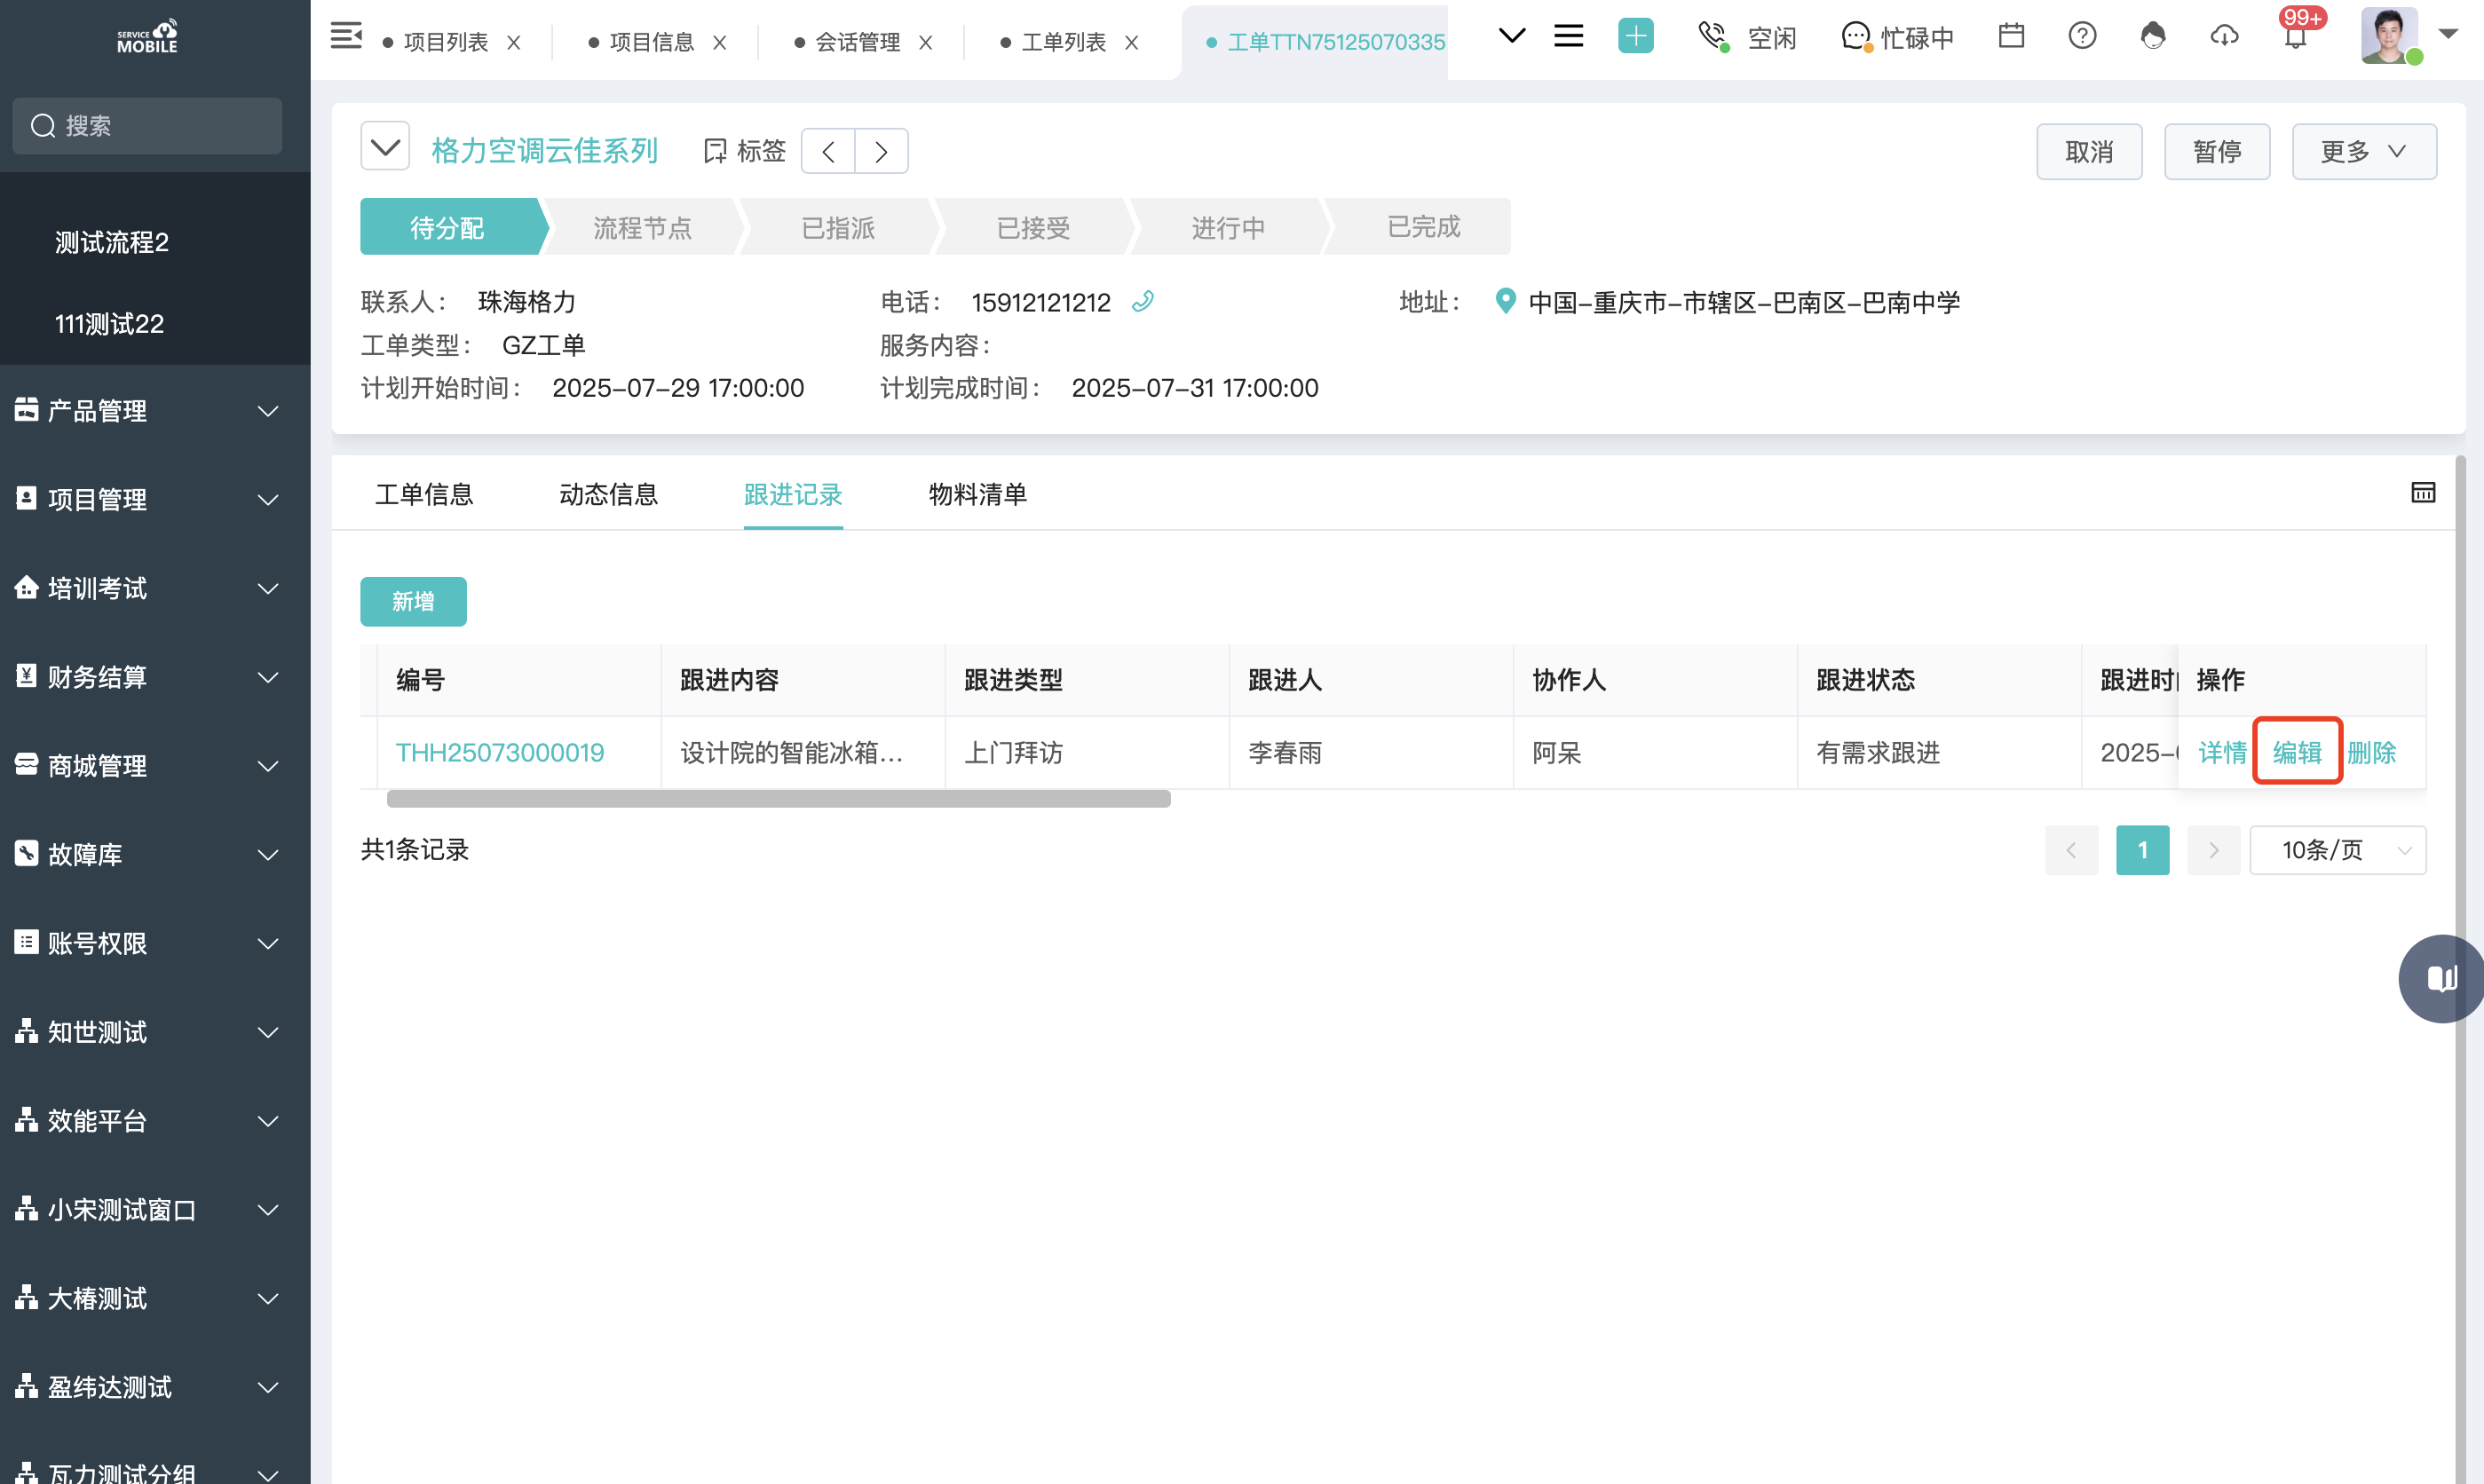
Task: Open the 更多 dropdown button
Action: 2364,152
